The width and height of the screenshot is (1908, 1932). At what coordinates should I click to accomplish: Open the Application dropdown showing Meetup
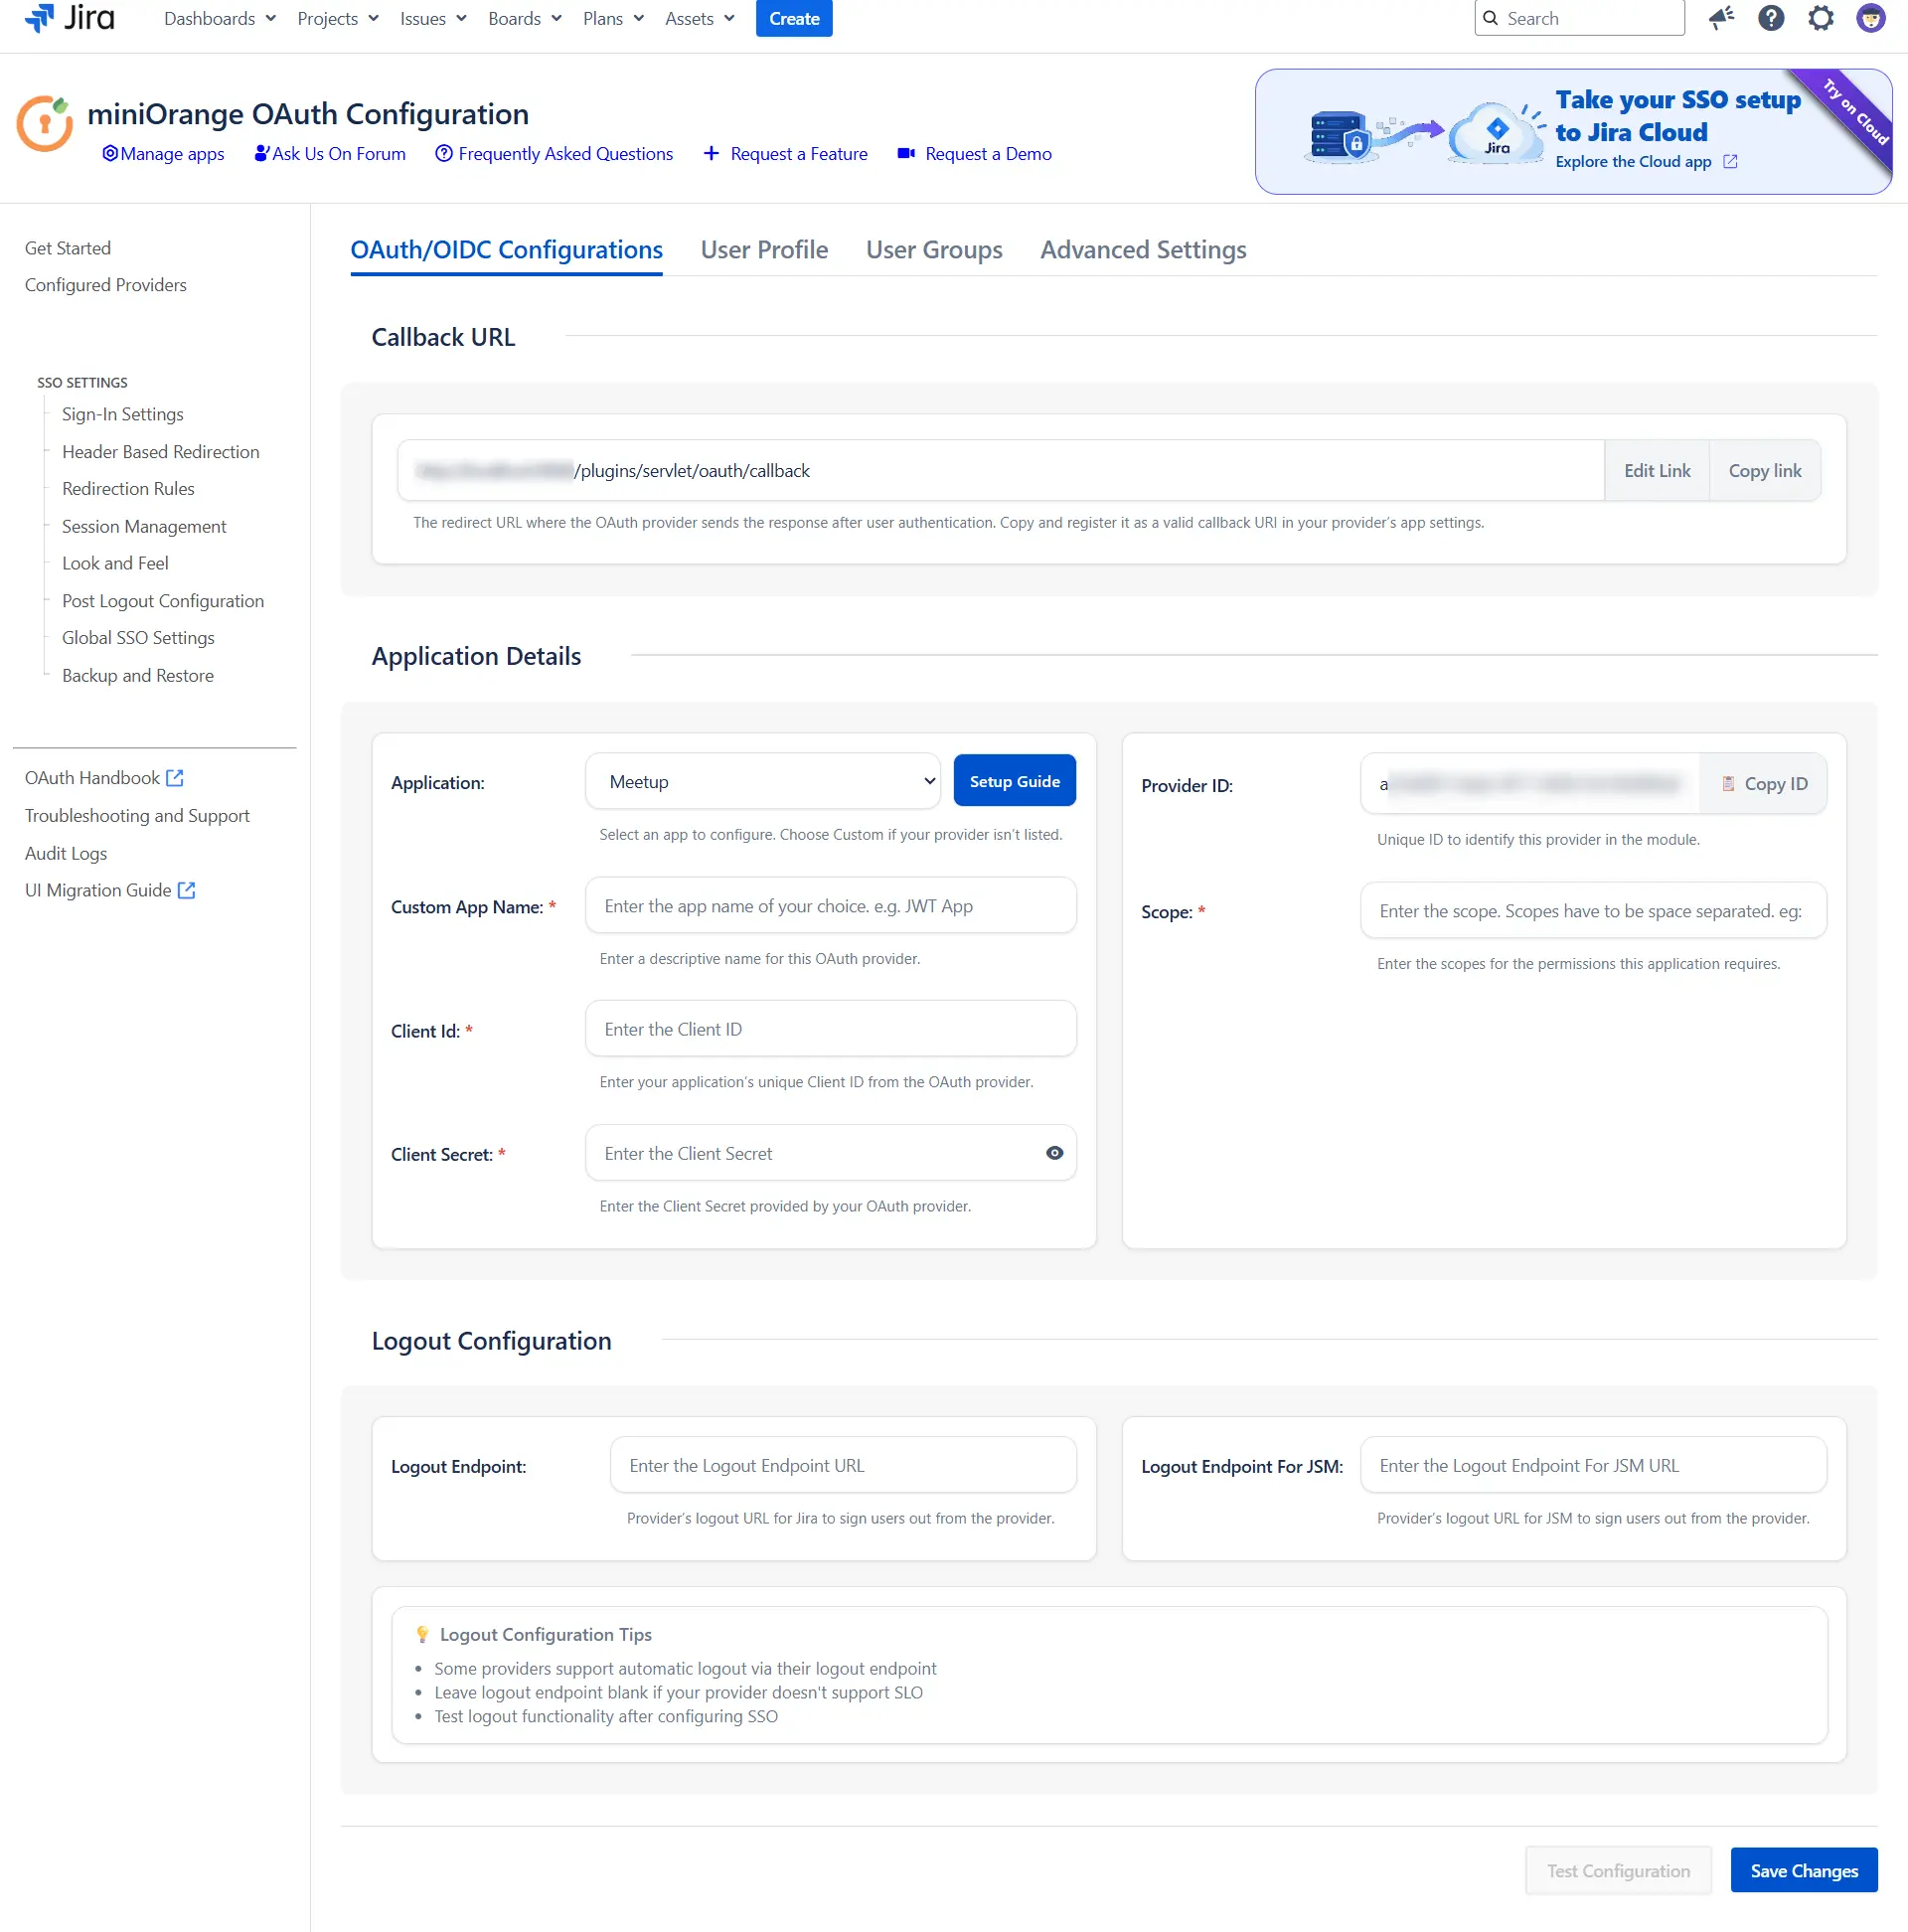(x=763, y=781)
